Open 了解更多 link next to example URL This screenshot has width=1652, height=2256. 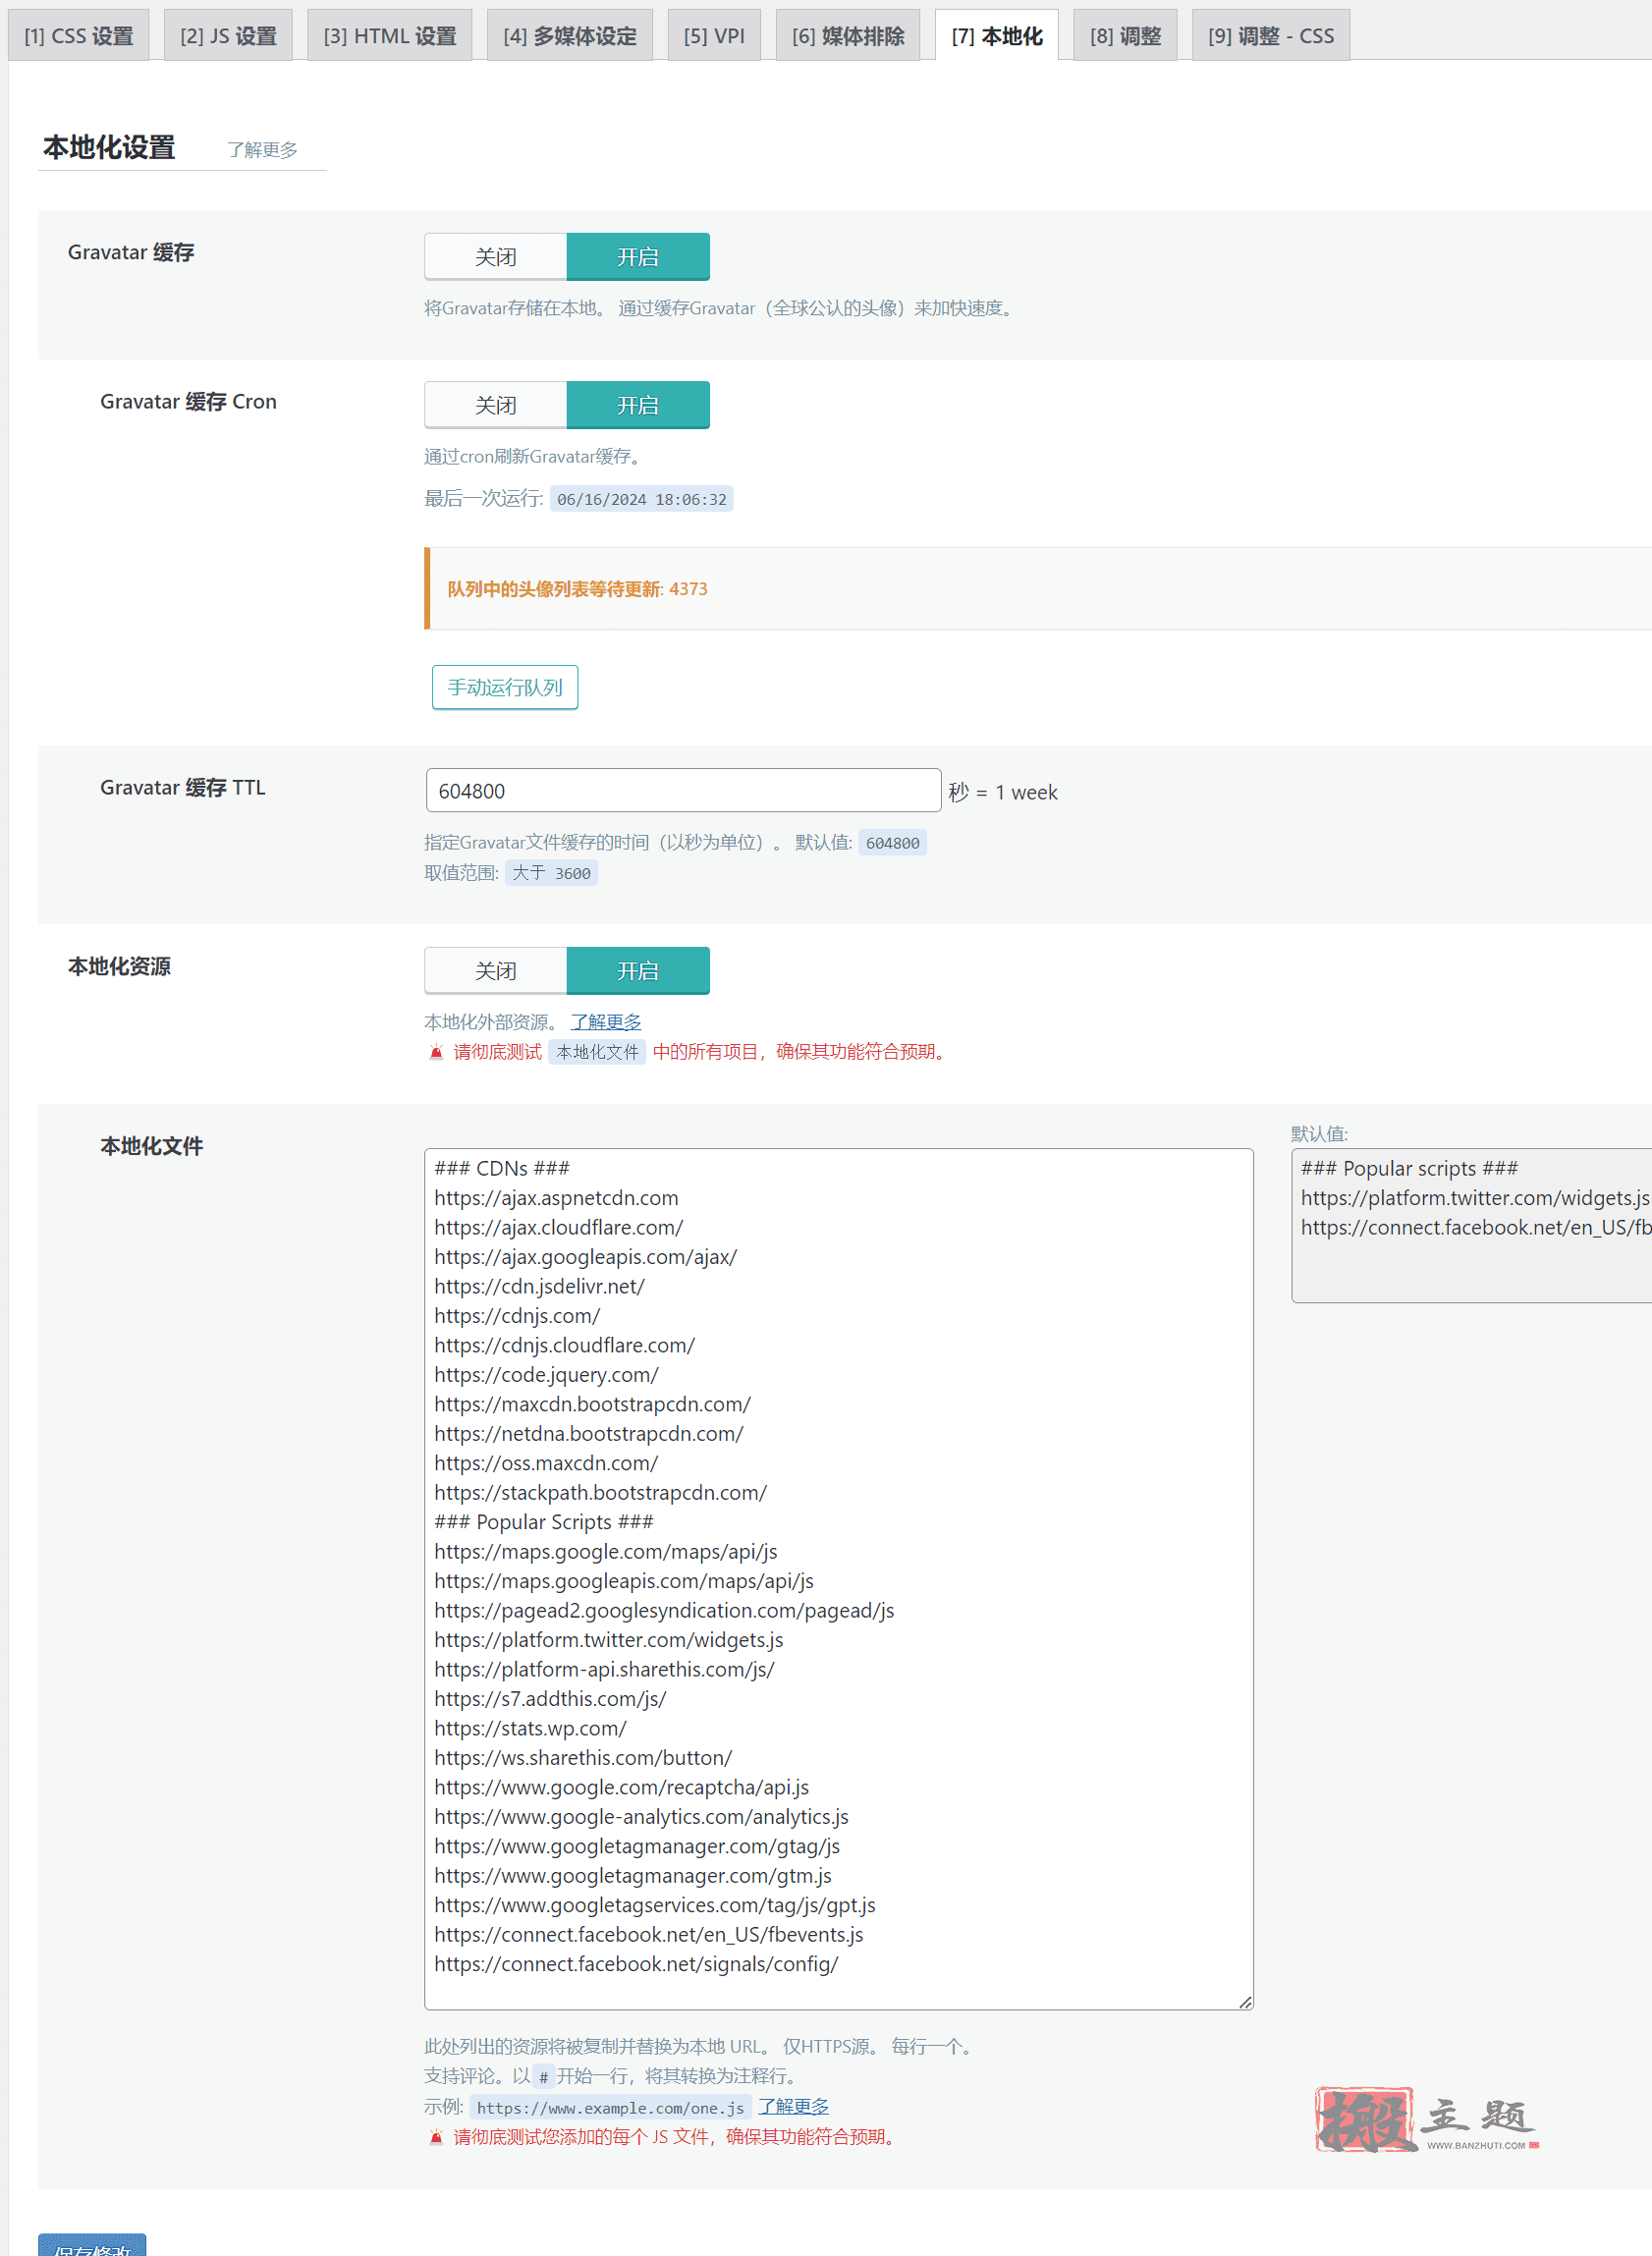coord(794,2107)
